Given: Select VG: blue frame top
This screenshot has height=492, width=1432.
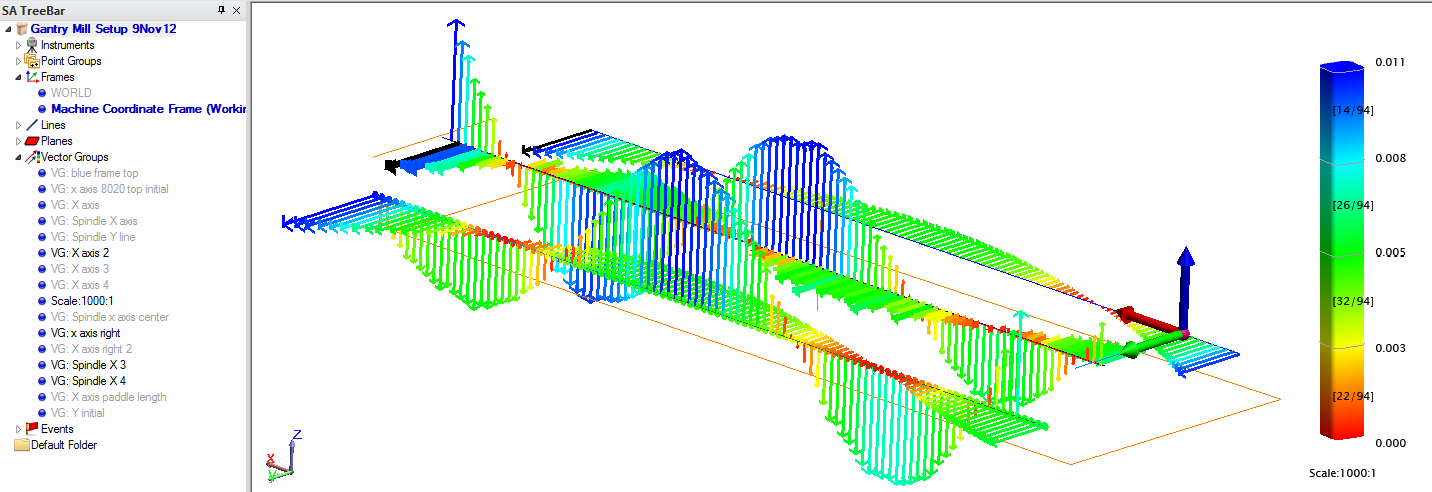Looking at the screenshot, I should pyautogui.click(x=94, y=173).
